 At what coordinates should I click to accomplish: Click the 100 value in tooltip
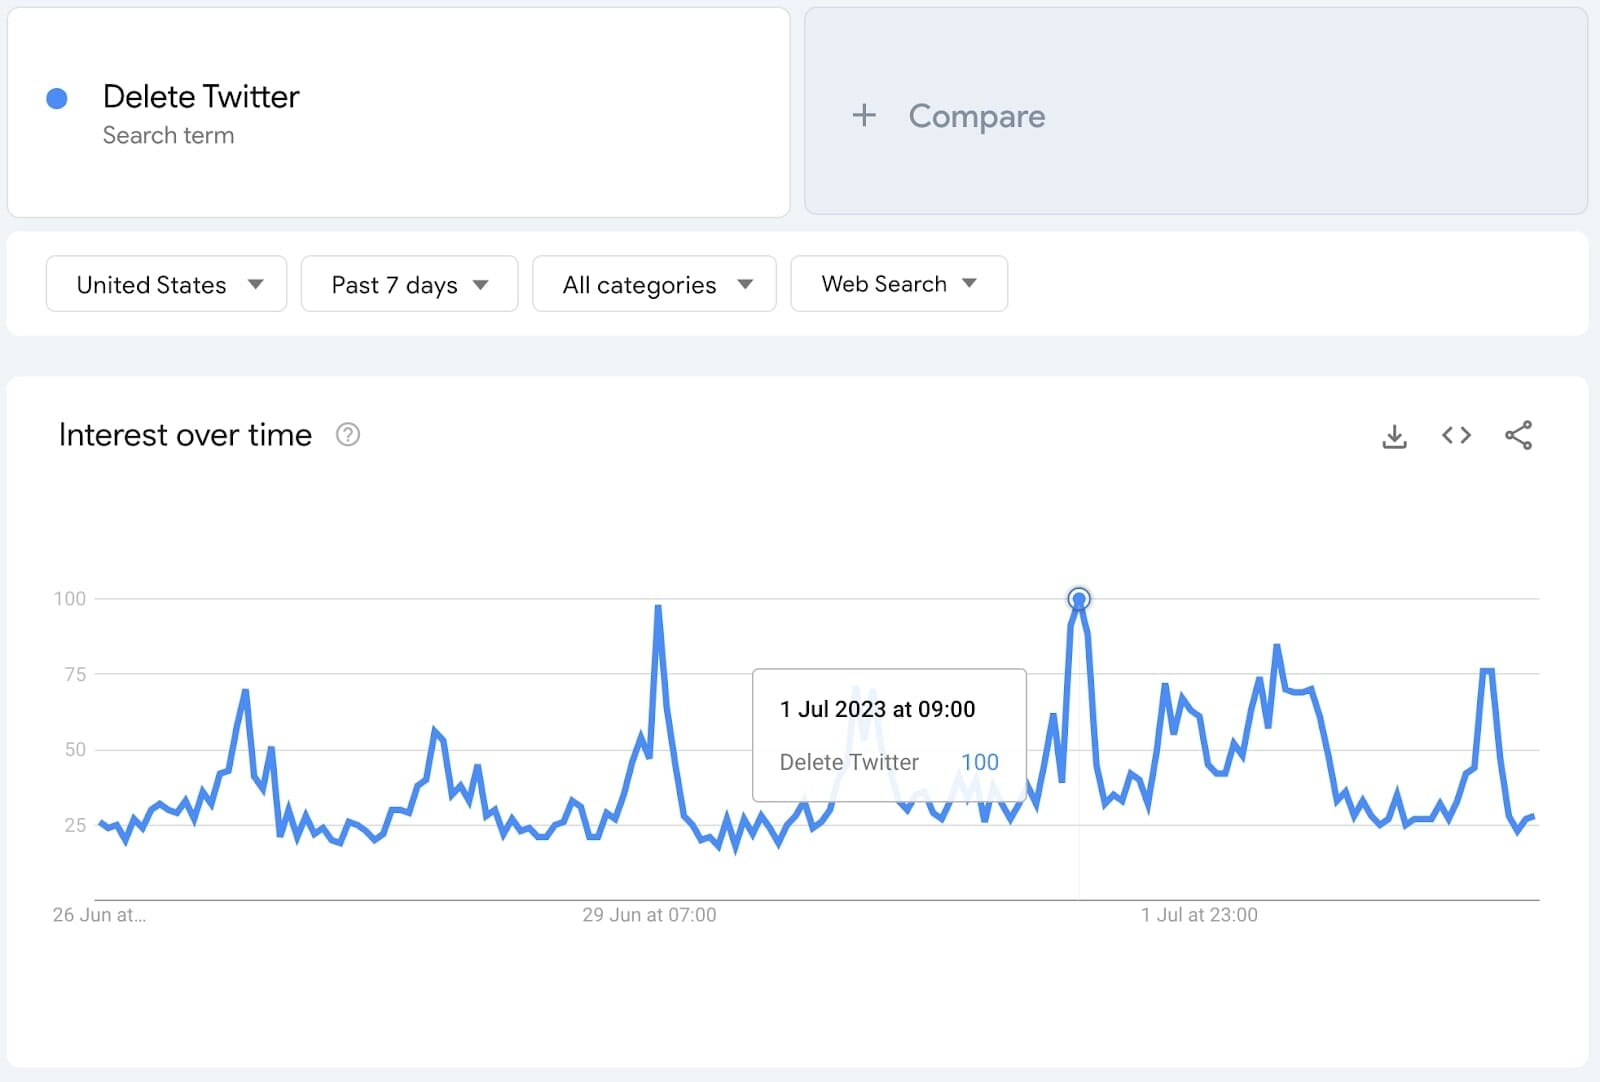[x=979, y=762]
